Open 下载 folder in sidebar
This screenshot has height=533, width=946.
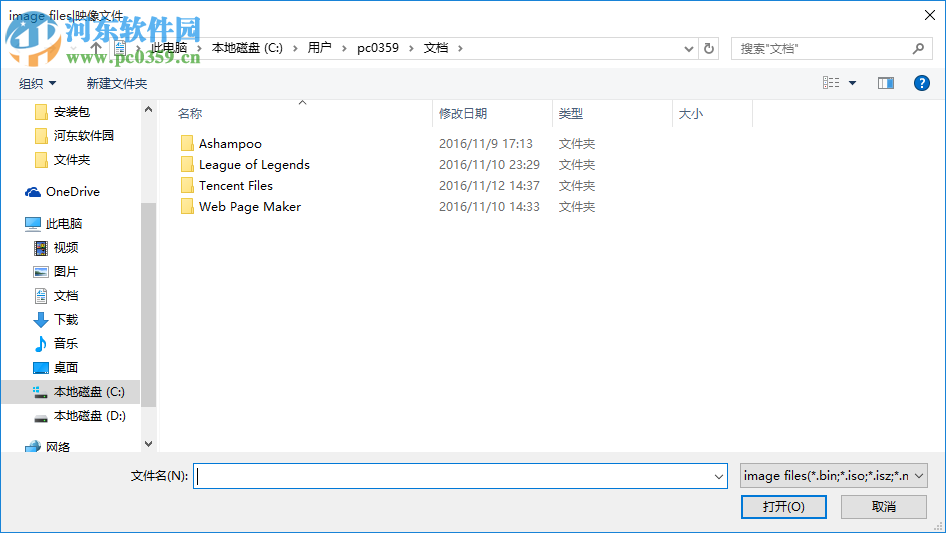click(56, 319)
